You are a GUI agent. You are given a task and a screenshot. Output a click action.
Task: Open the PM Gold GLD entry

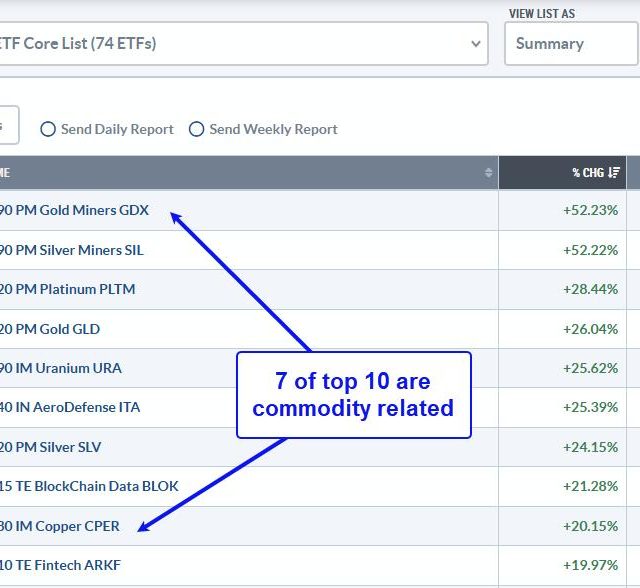(x=50, y=329)
